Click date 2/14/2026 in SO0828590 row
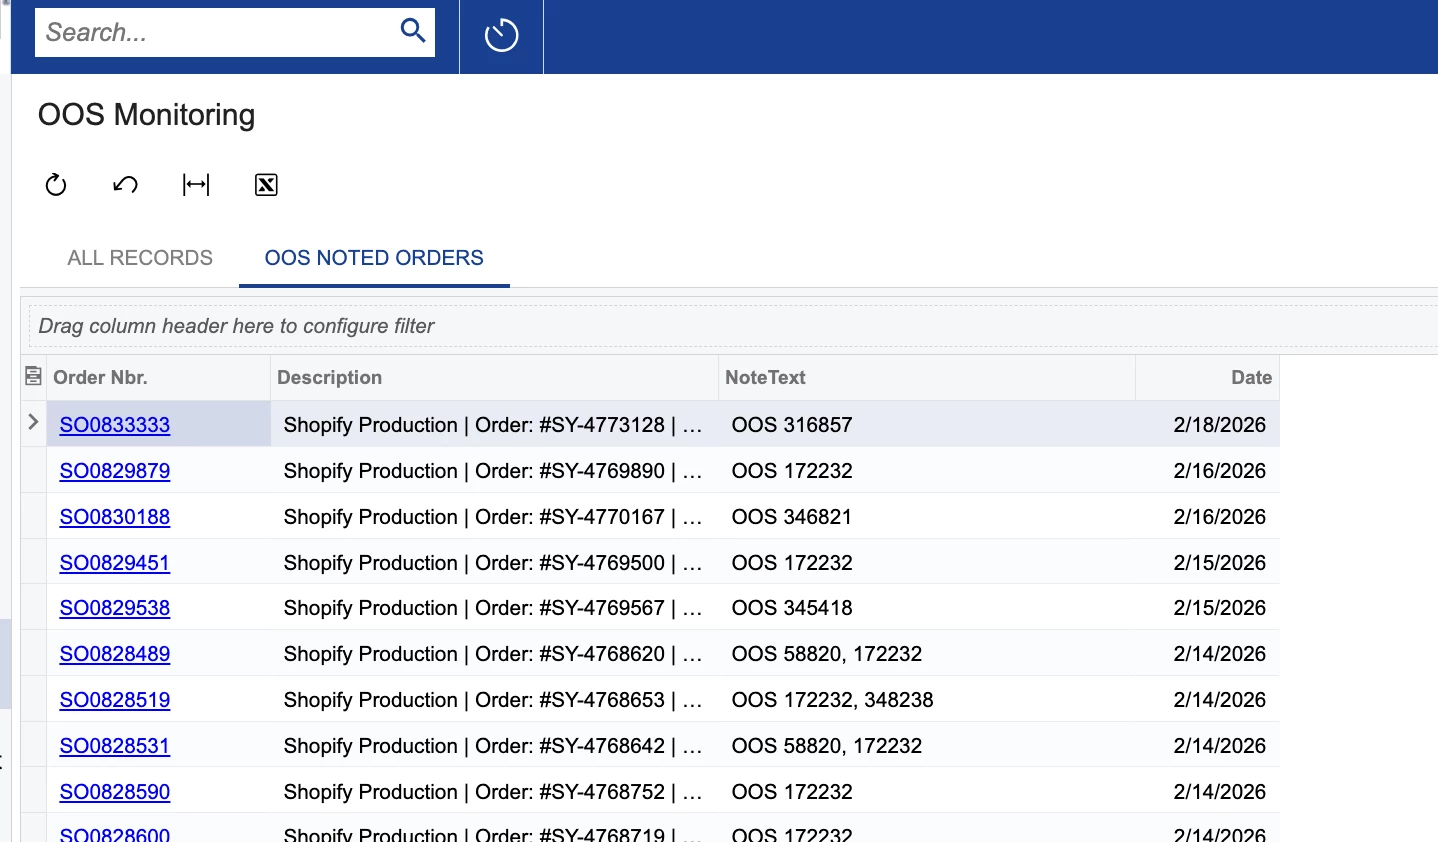The height and width of the screenshot is (842, 1438). [1208, 792]
